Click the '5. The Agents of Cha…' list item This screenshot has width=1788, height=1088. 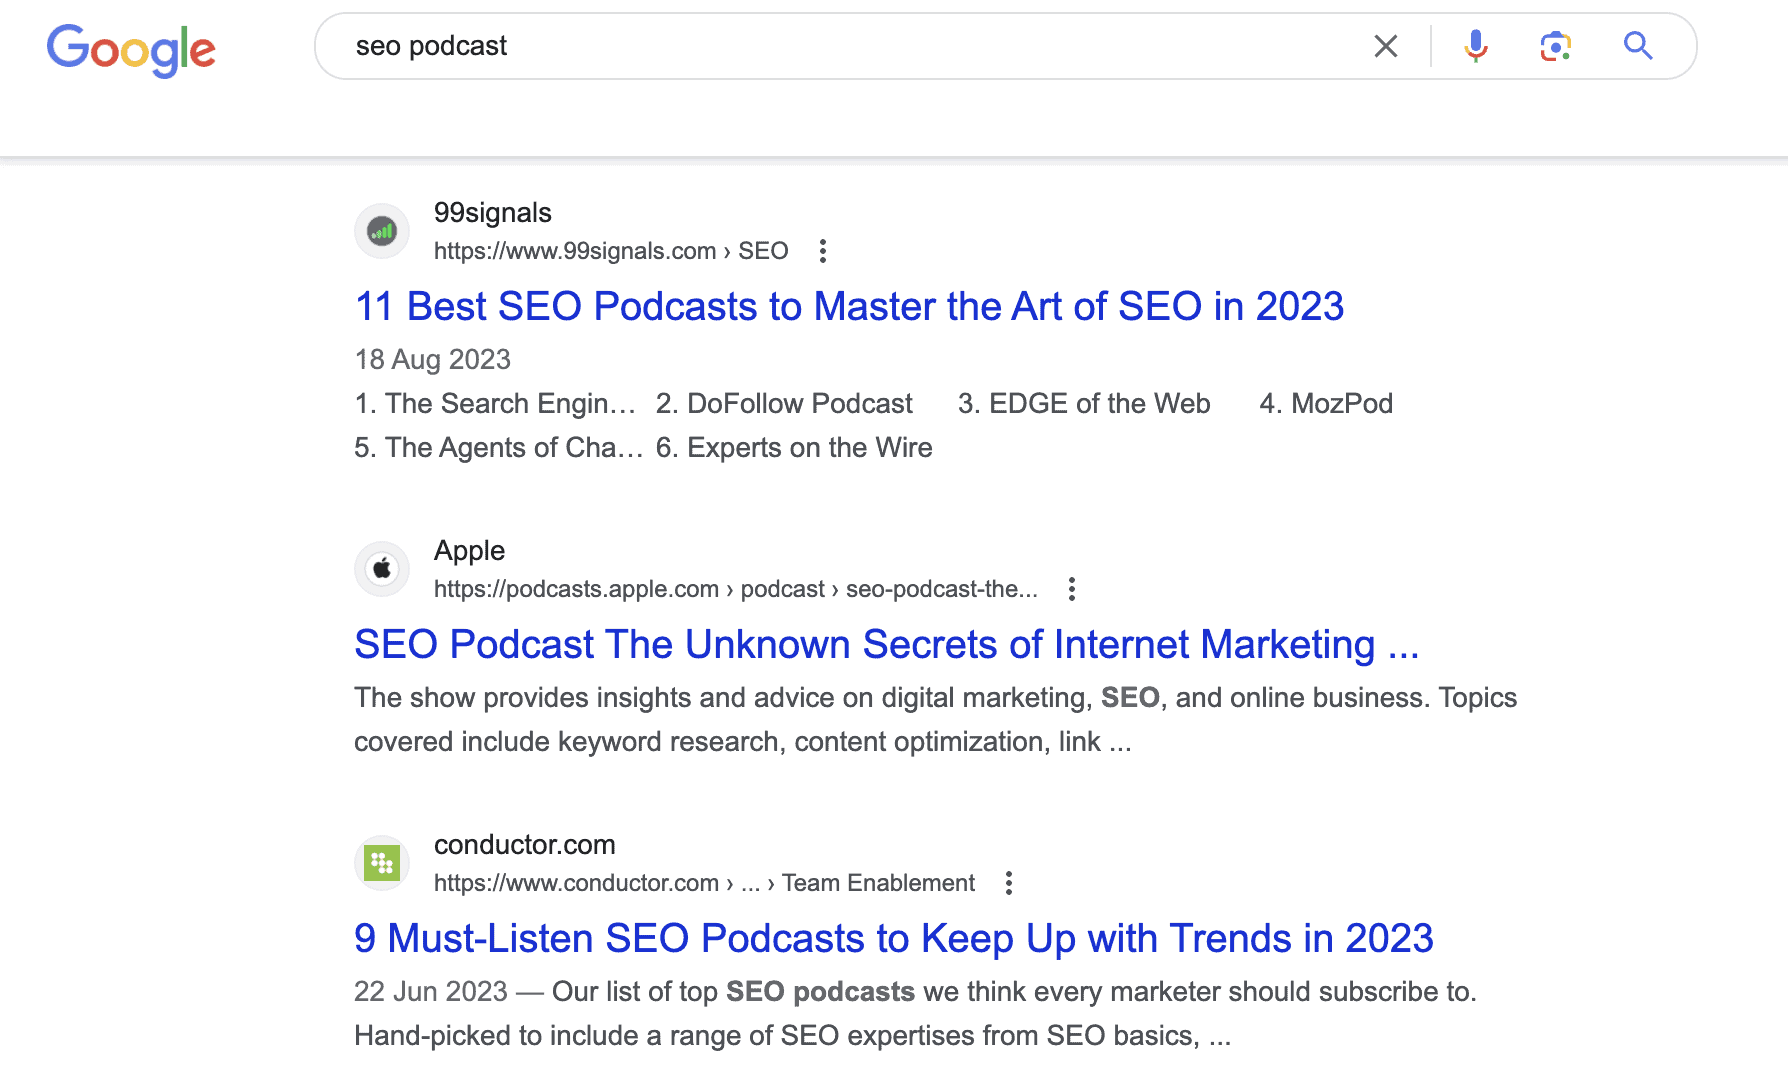tap(499, 447)
